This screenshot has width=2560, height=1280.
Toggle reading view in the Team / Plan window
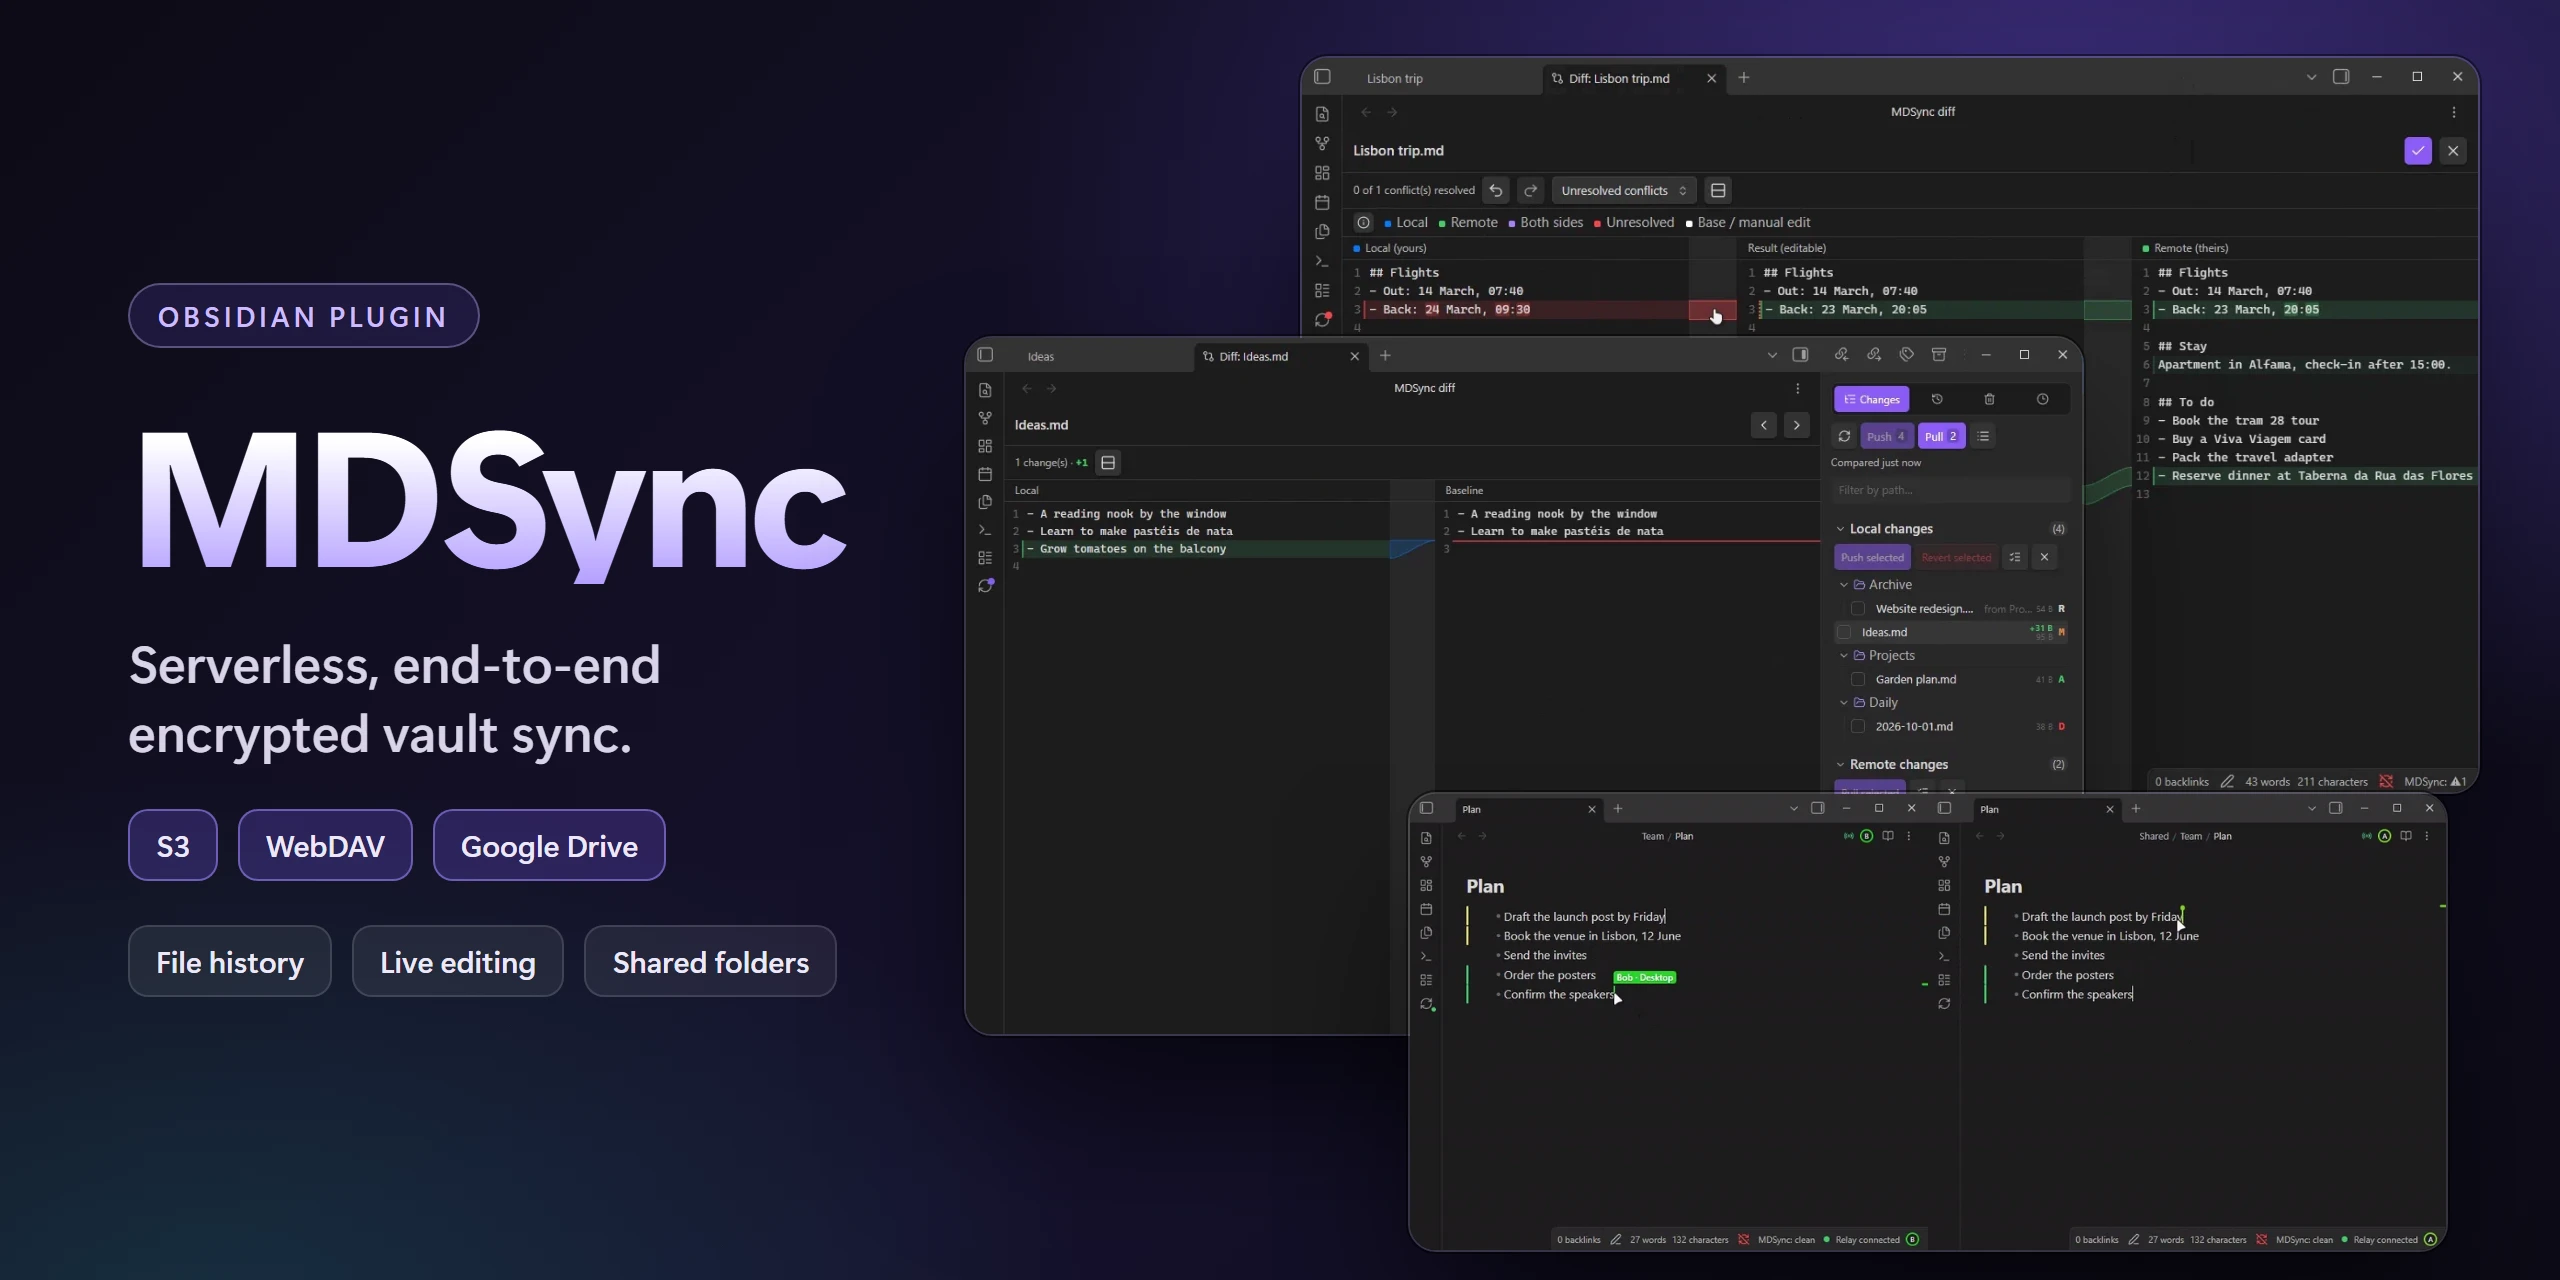click(1888, 836)
